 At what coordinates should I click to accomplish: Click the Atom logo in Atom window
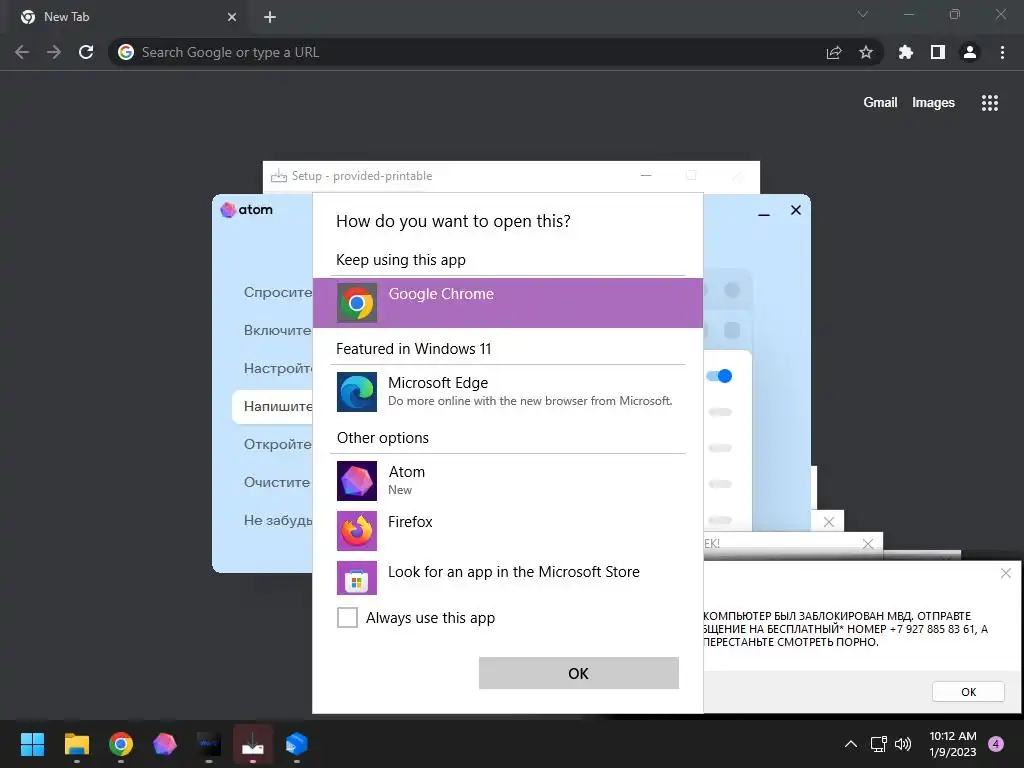247,210
